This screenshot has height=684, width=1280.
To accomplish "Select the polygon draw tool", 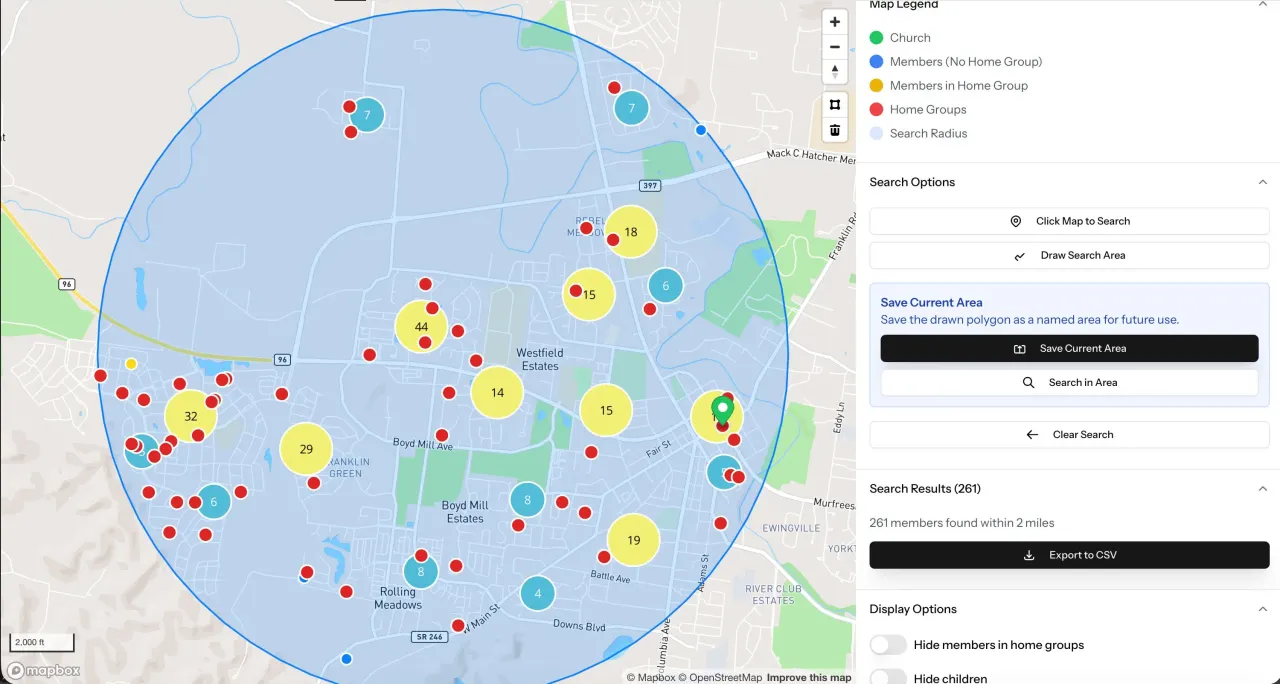I will (x=835, y=105).
